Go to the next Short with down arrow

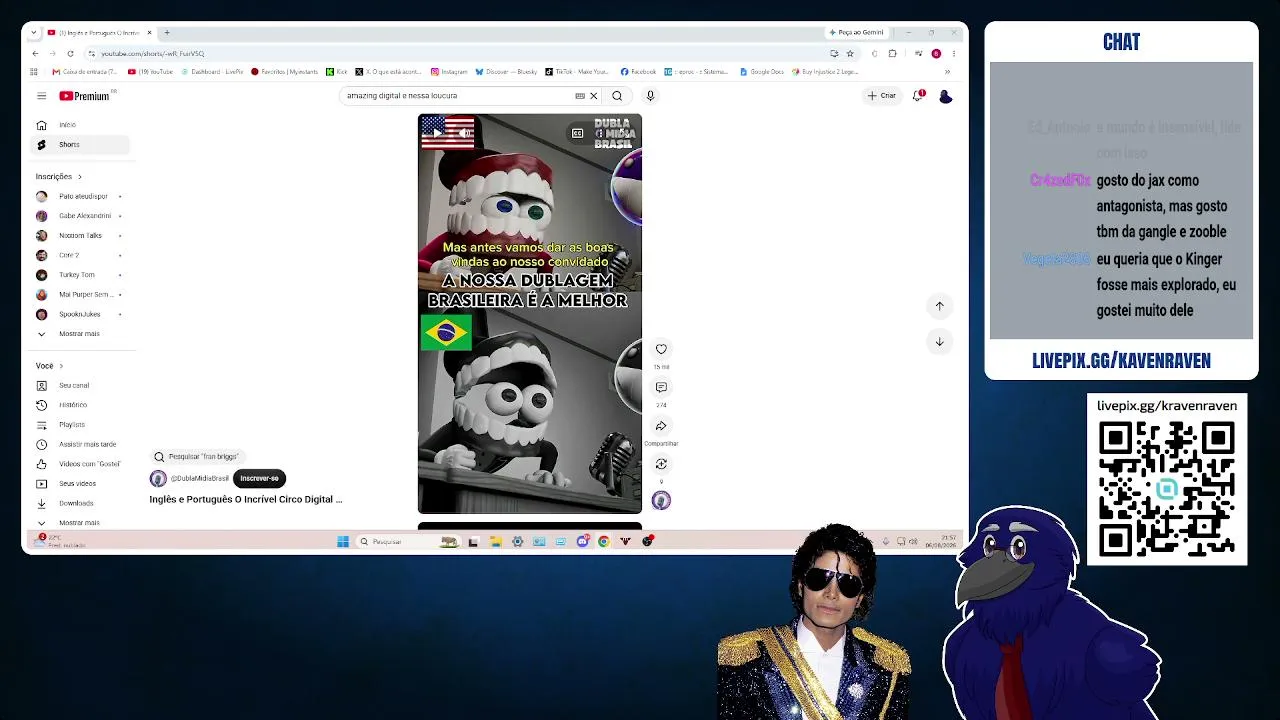click(x=939, y=342)
